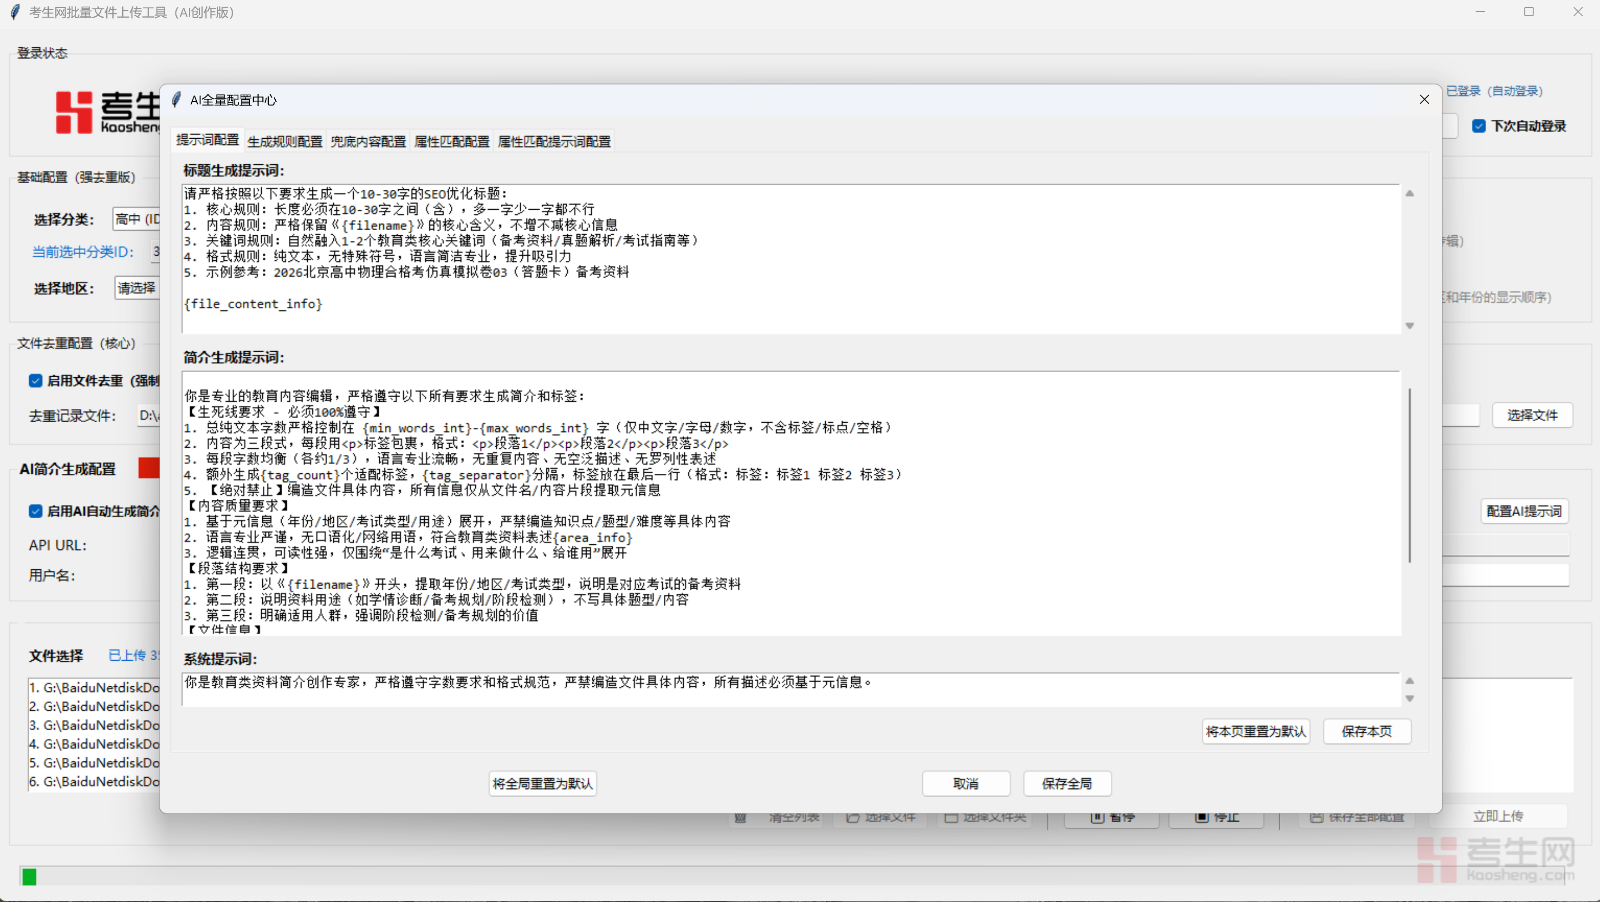Click the feather icon in the AI全量配置中心 title bar
1600x902 pixels.
point(177,100)
